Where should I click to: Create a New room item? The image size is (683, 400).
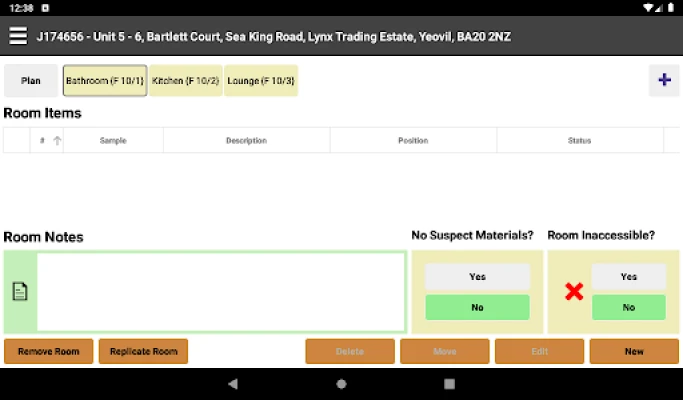pos(634,351)
